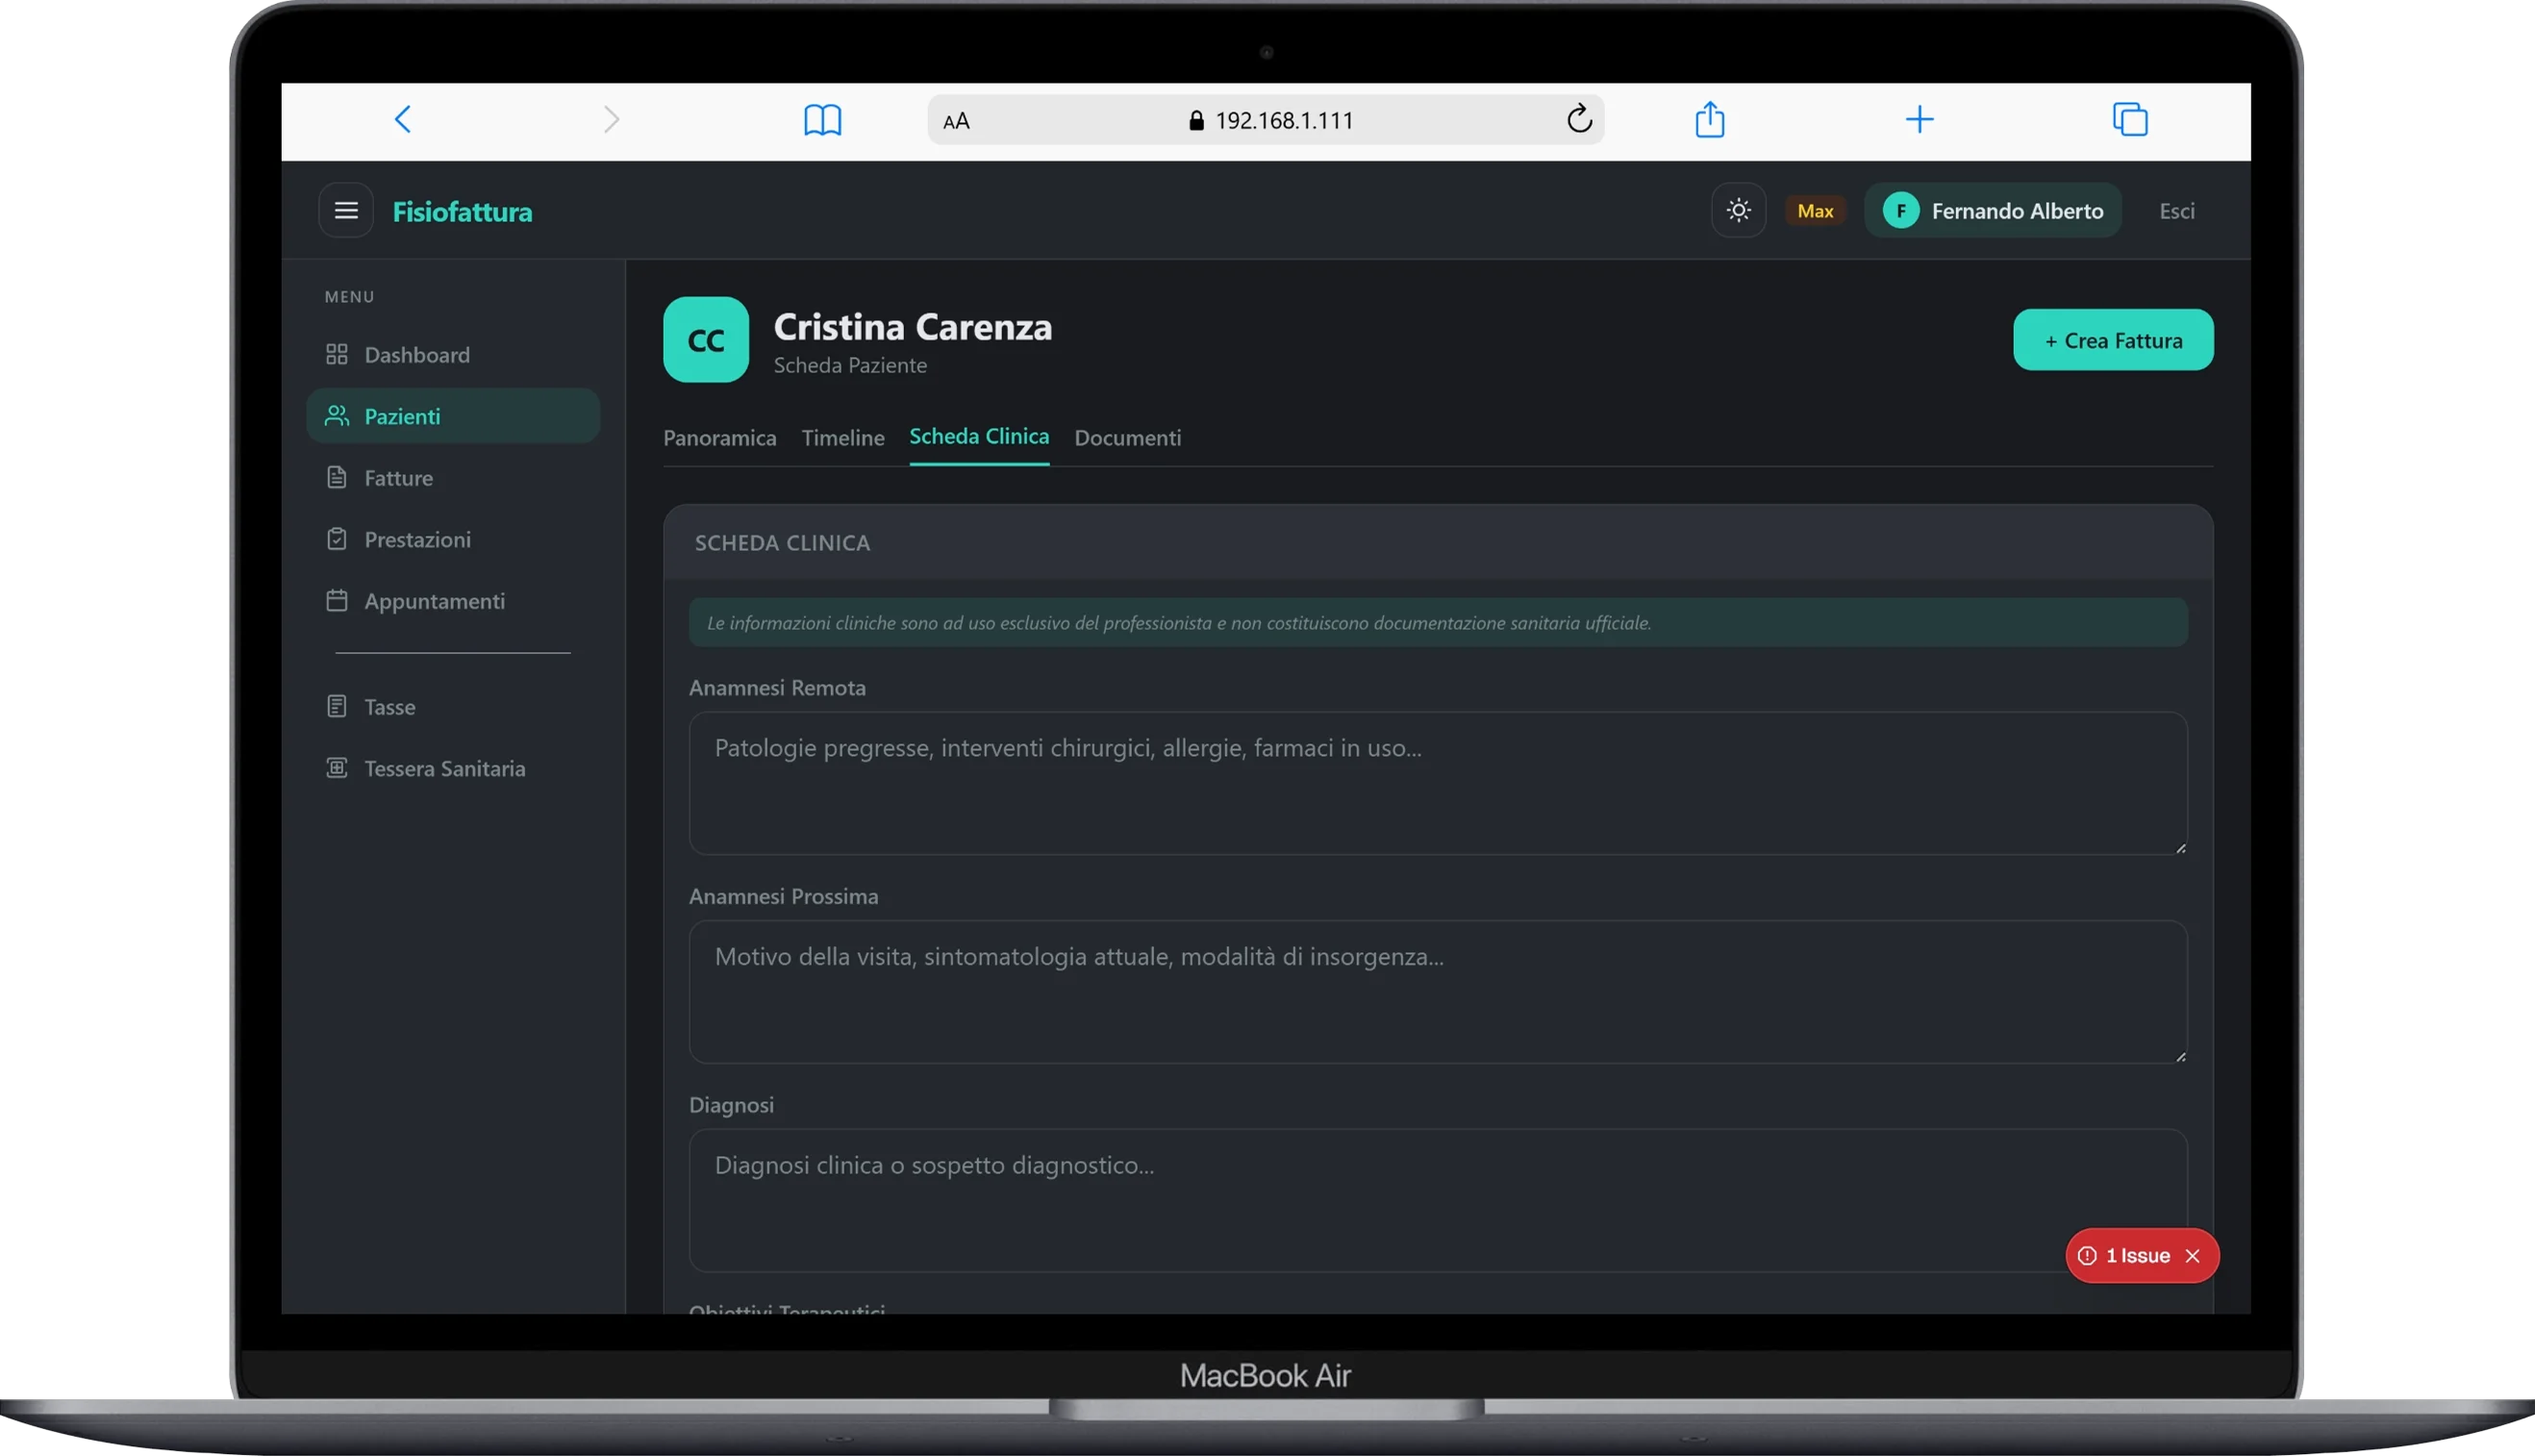This screenshot has width=2535, height=1456.
Task: Select the Tessera Sanitaria card icon
Action: click(x=336, y=768)
